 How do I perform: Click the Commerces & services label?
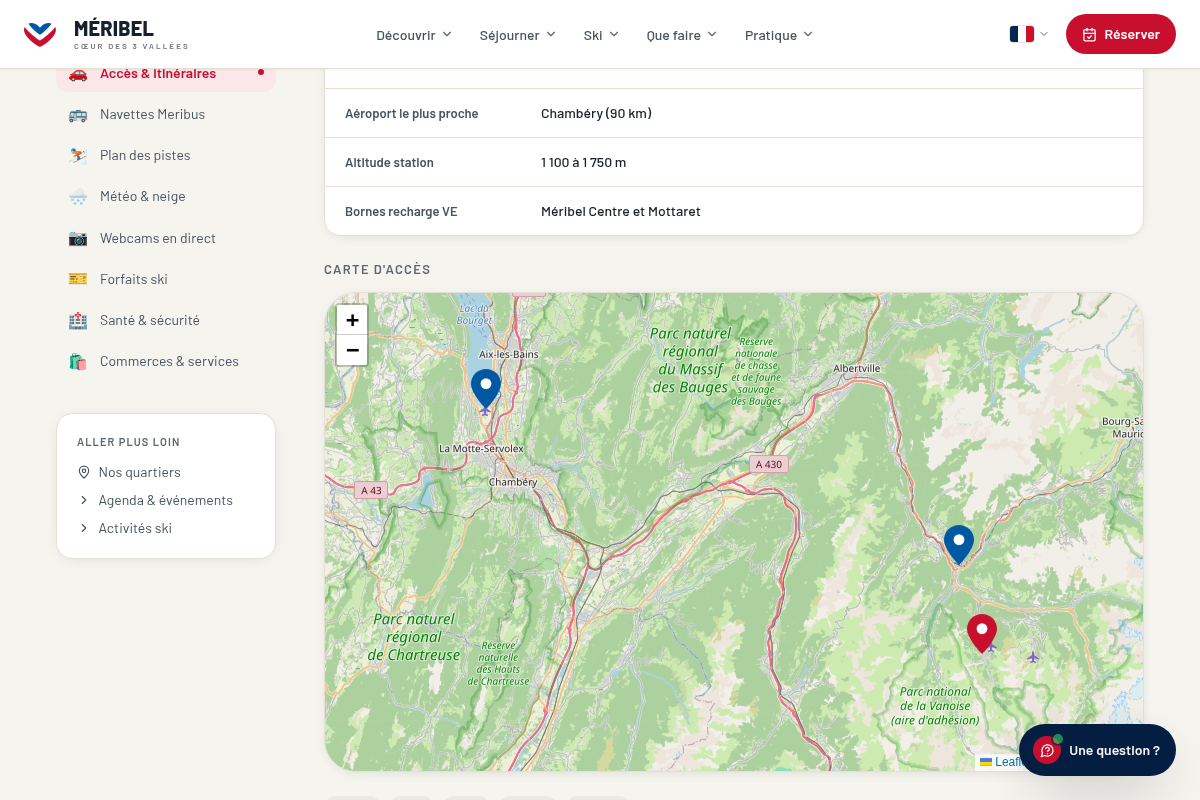click(x=169, y=361)
